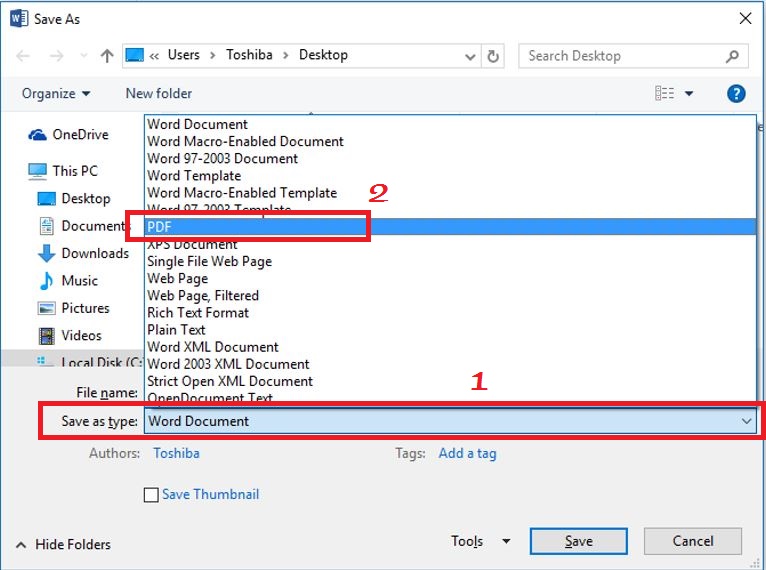
Task: Click the Cancel button
Action: point(693,541)
